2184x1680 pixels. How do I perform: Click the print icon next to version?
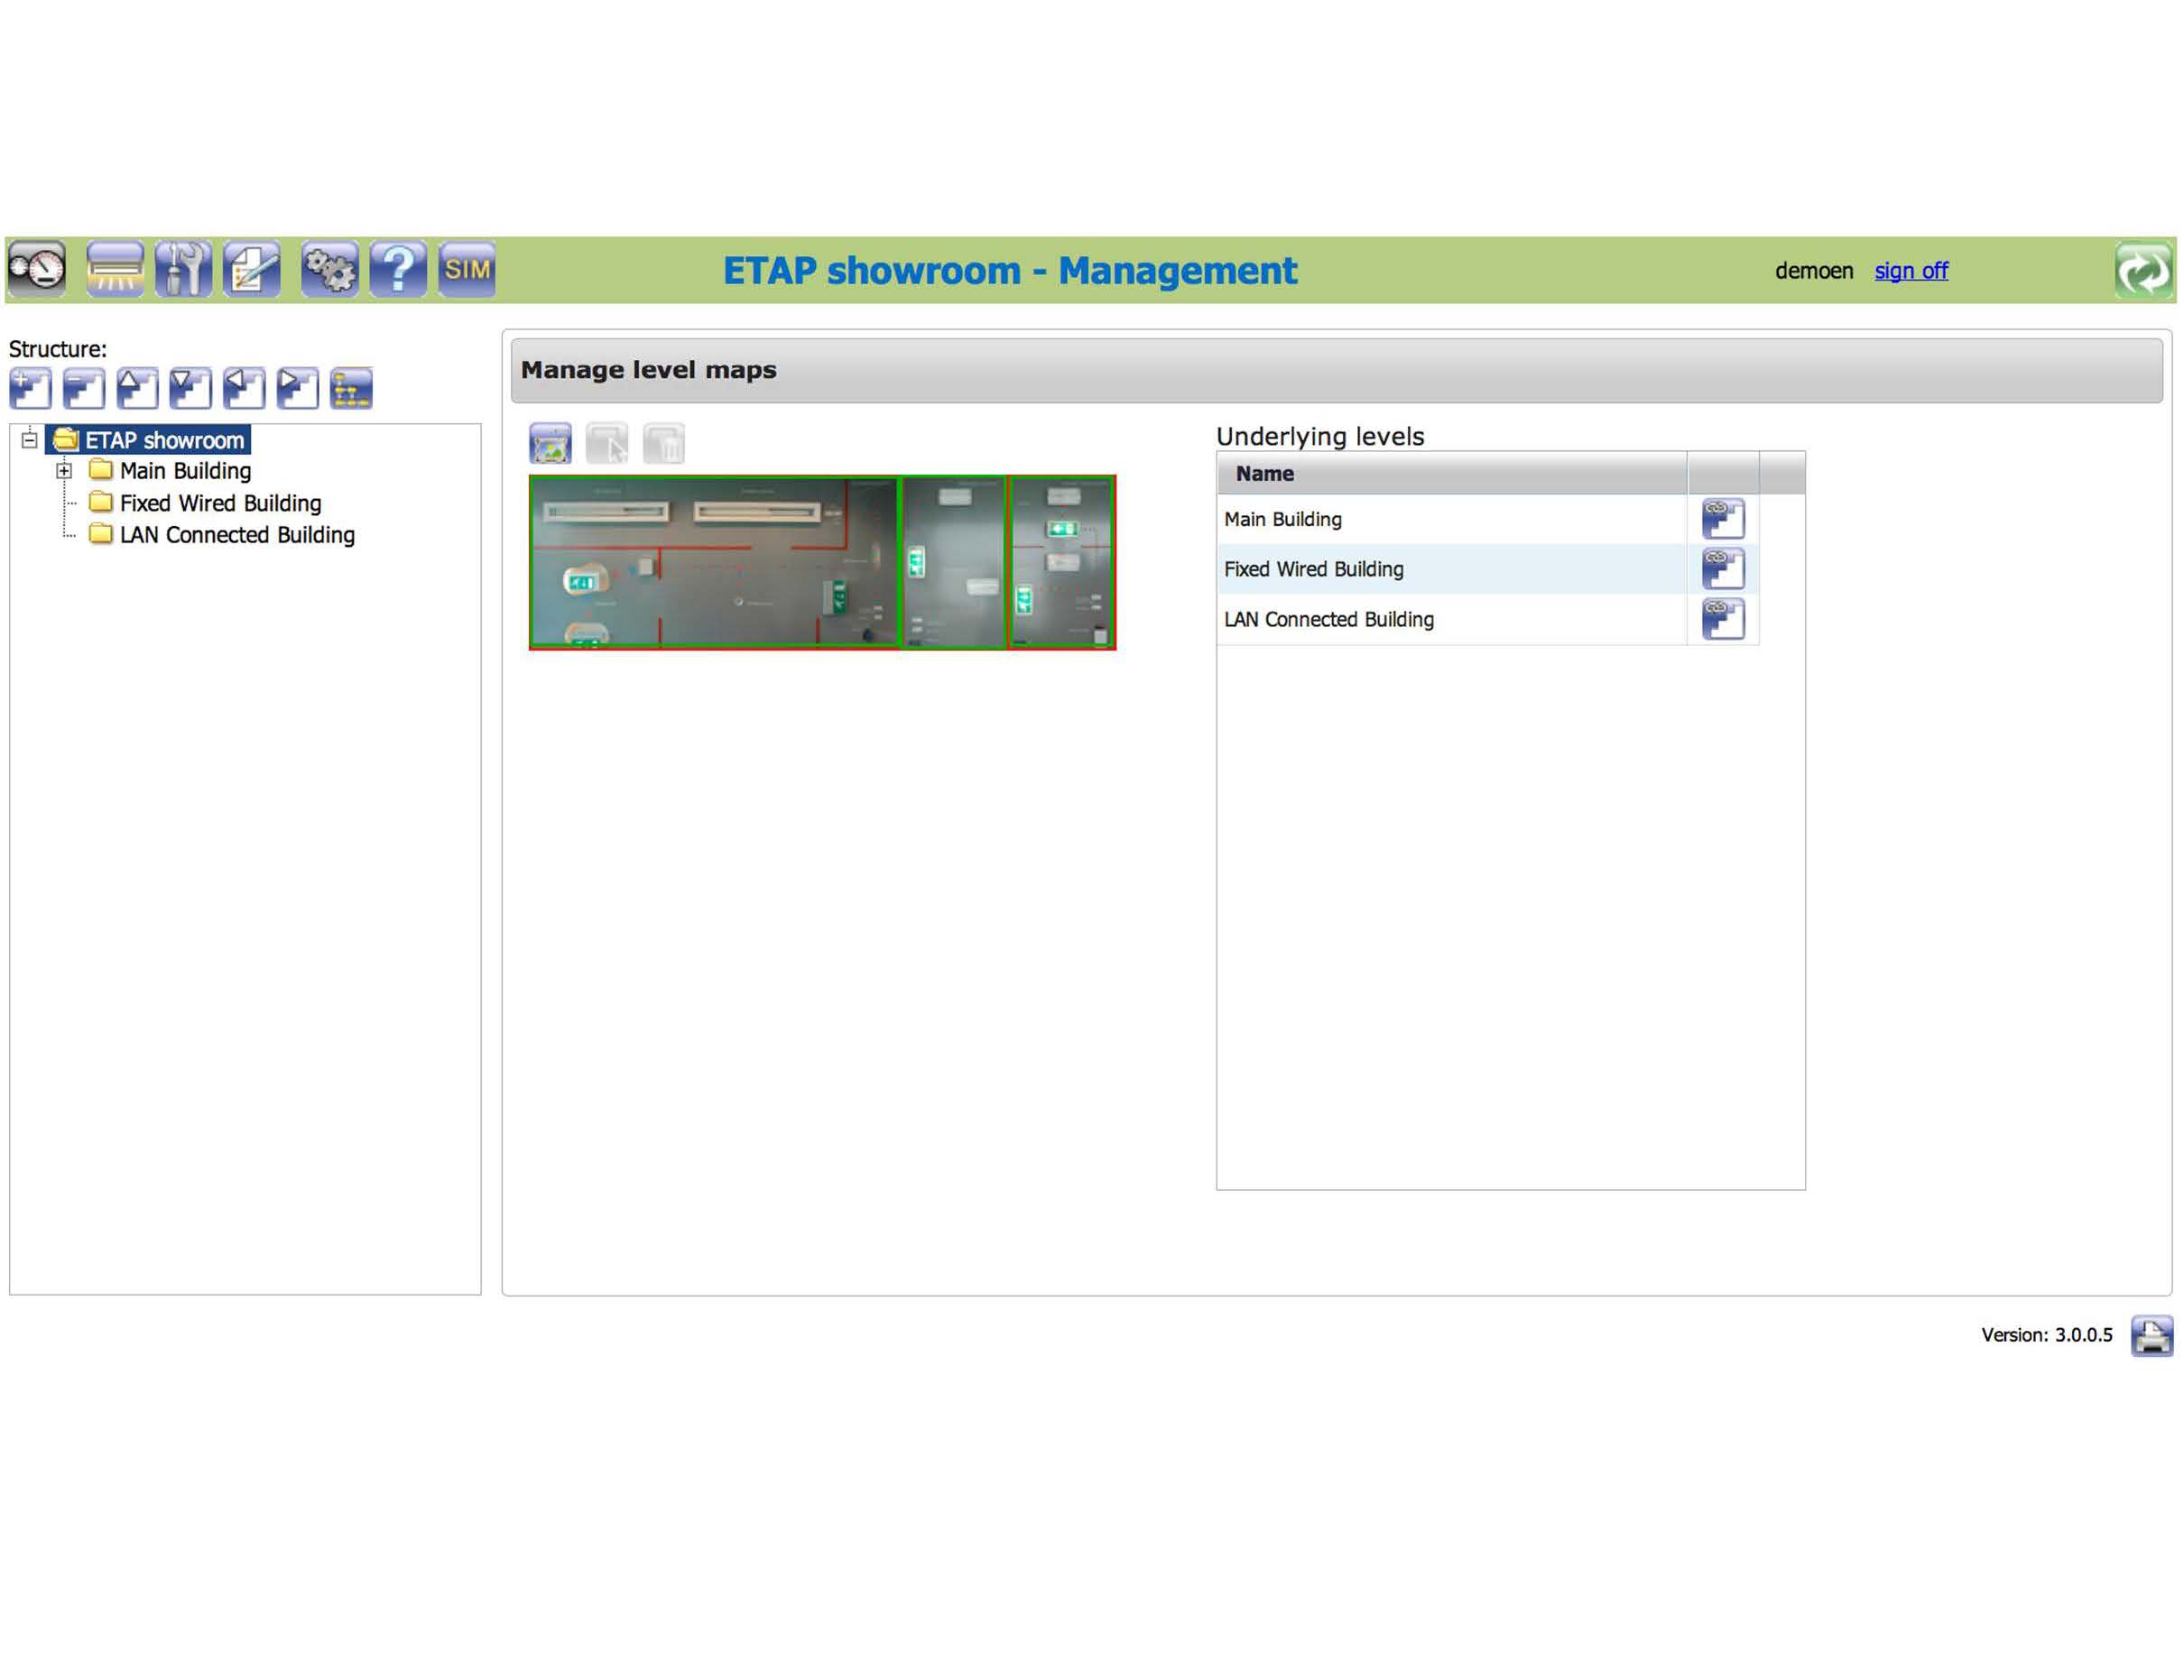click(x=2151, y=1336)
